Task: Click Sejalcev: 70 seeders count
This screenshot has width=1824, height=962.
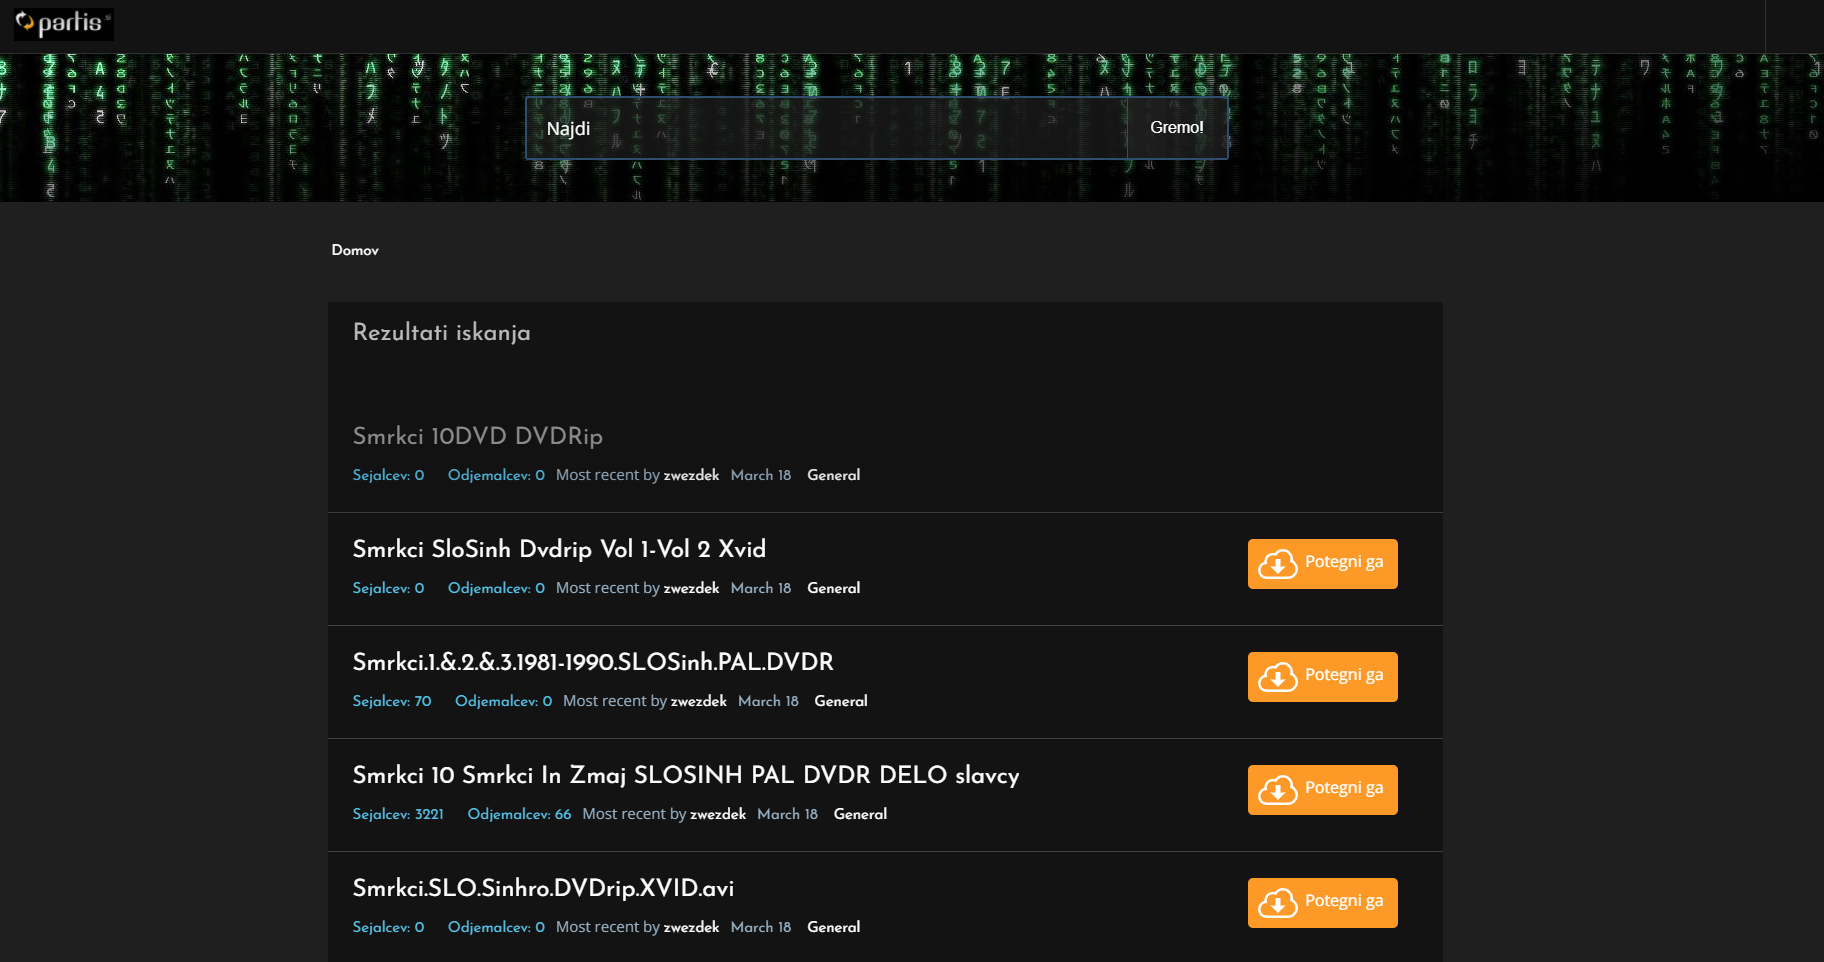Action: 392,701
